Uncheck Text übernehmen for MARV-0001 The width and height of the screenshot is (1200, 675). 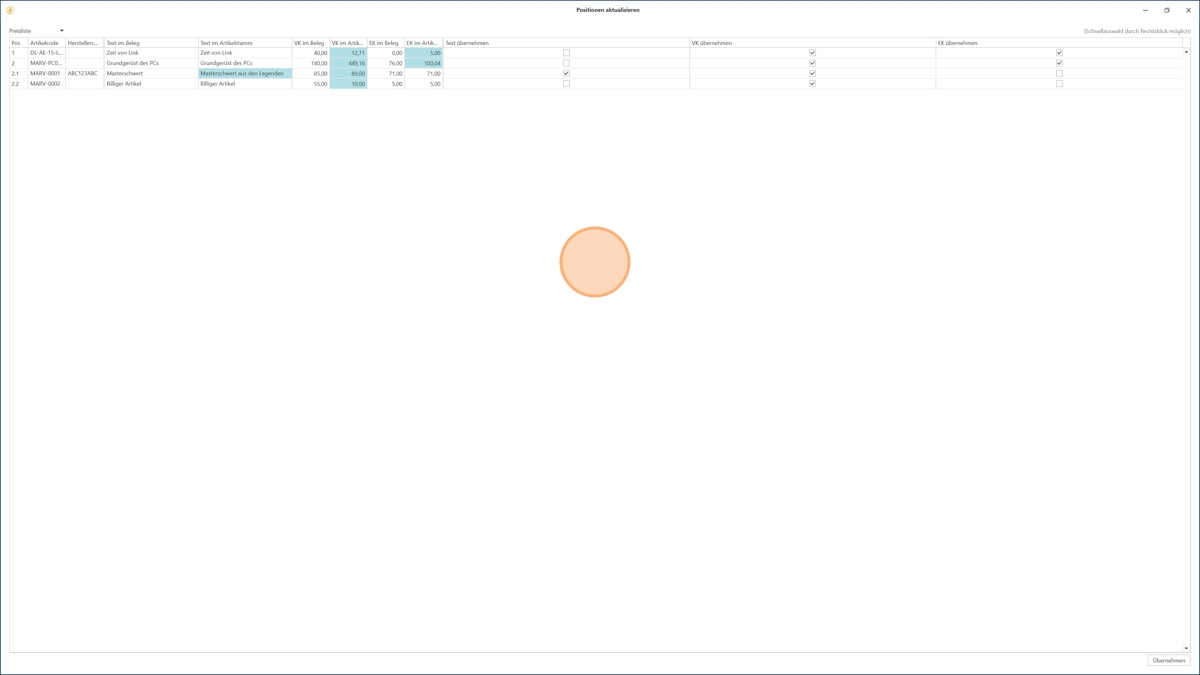[566, 74]
